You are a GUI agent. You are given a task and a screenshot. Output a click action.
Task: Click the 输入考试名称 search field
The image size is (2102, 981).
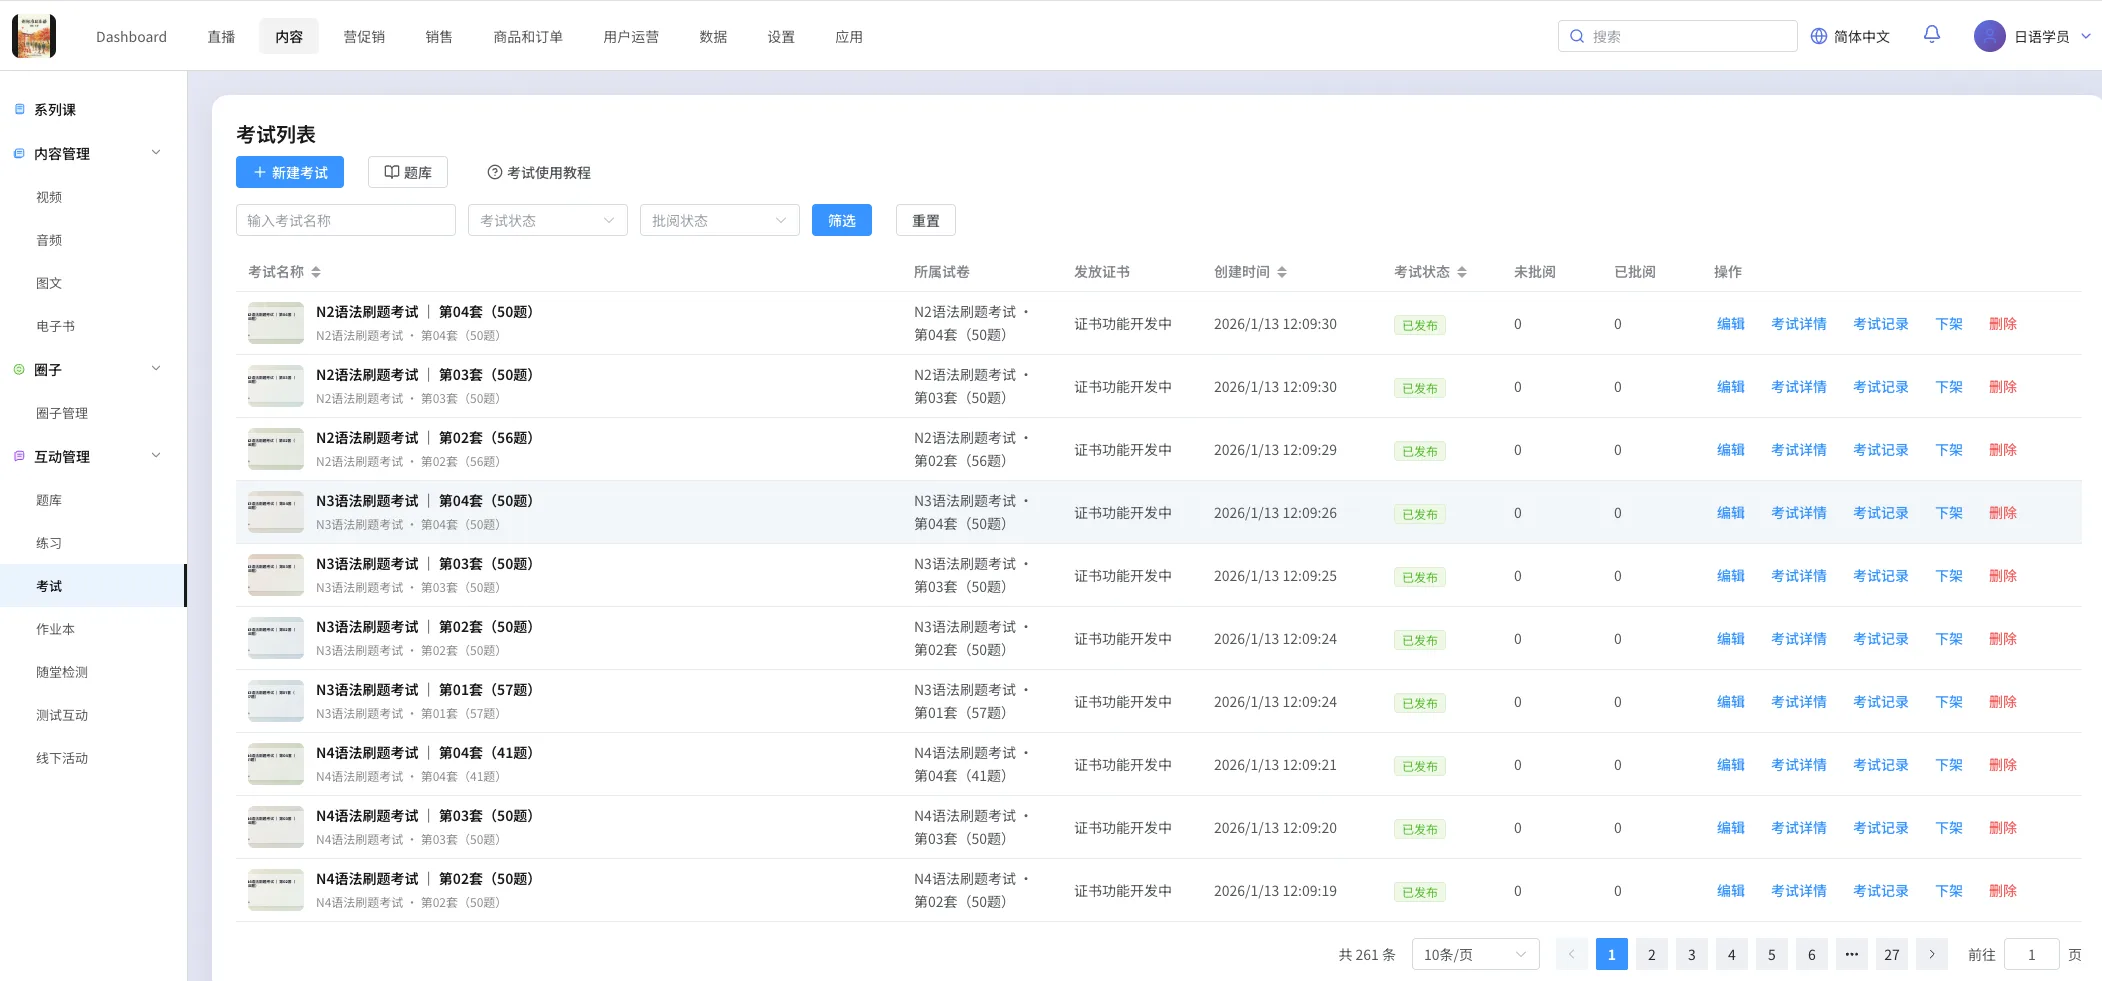click(345, 220)
